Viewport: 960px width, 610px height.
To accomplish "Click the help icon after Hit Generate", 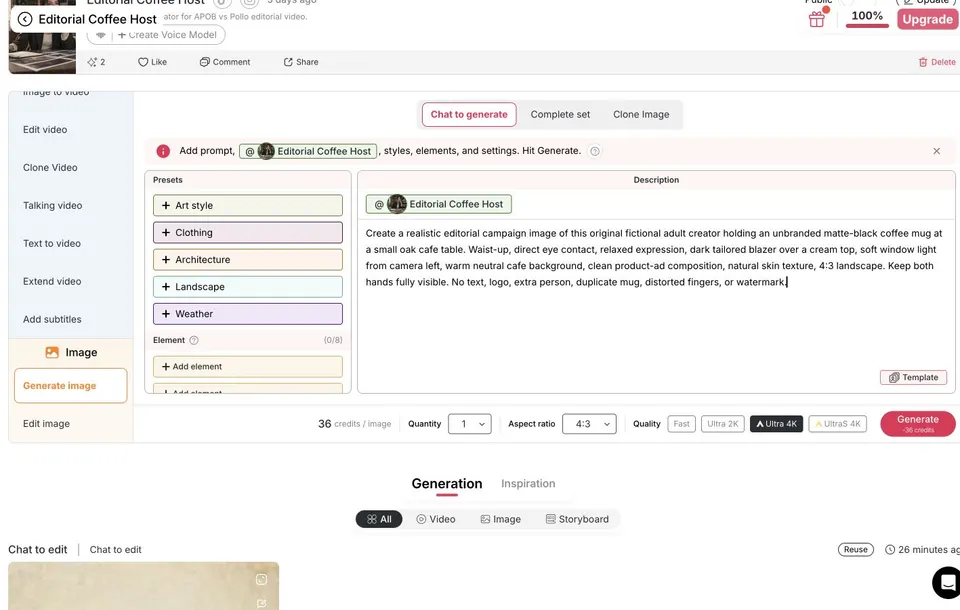I will [x=594, y=151].
